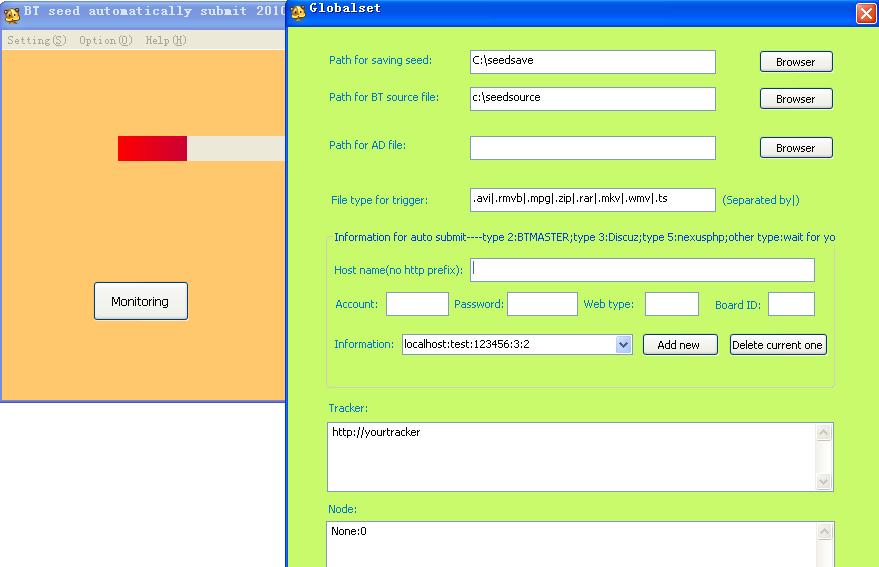Select the localhost:test:123456:3:2 combo box text
Image resolution: width=879 pixels, height=567 pixels.
click(466, 344)
